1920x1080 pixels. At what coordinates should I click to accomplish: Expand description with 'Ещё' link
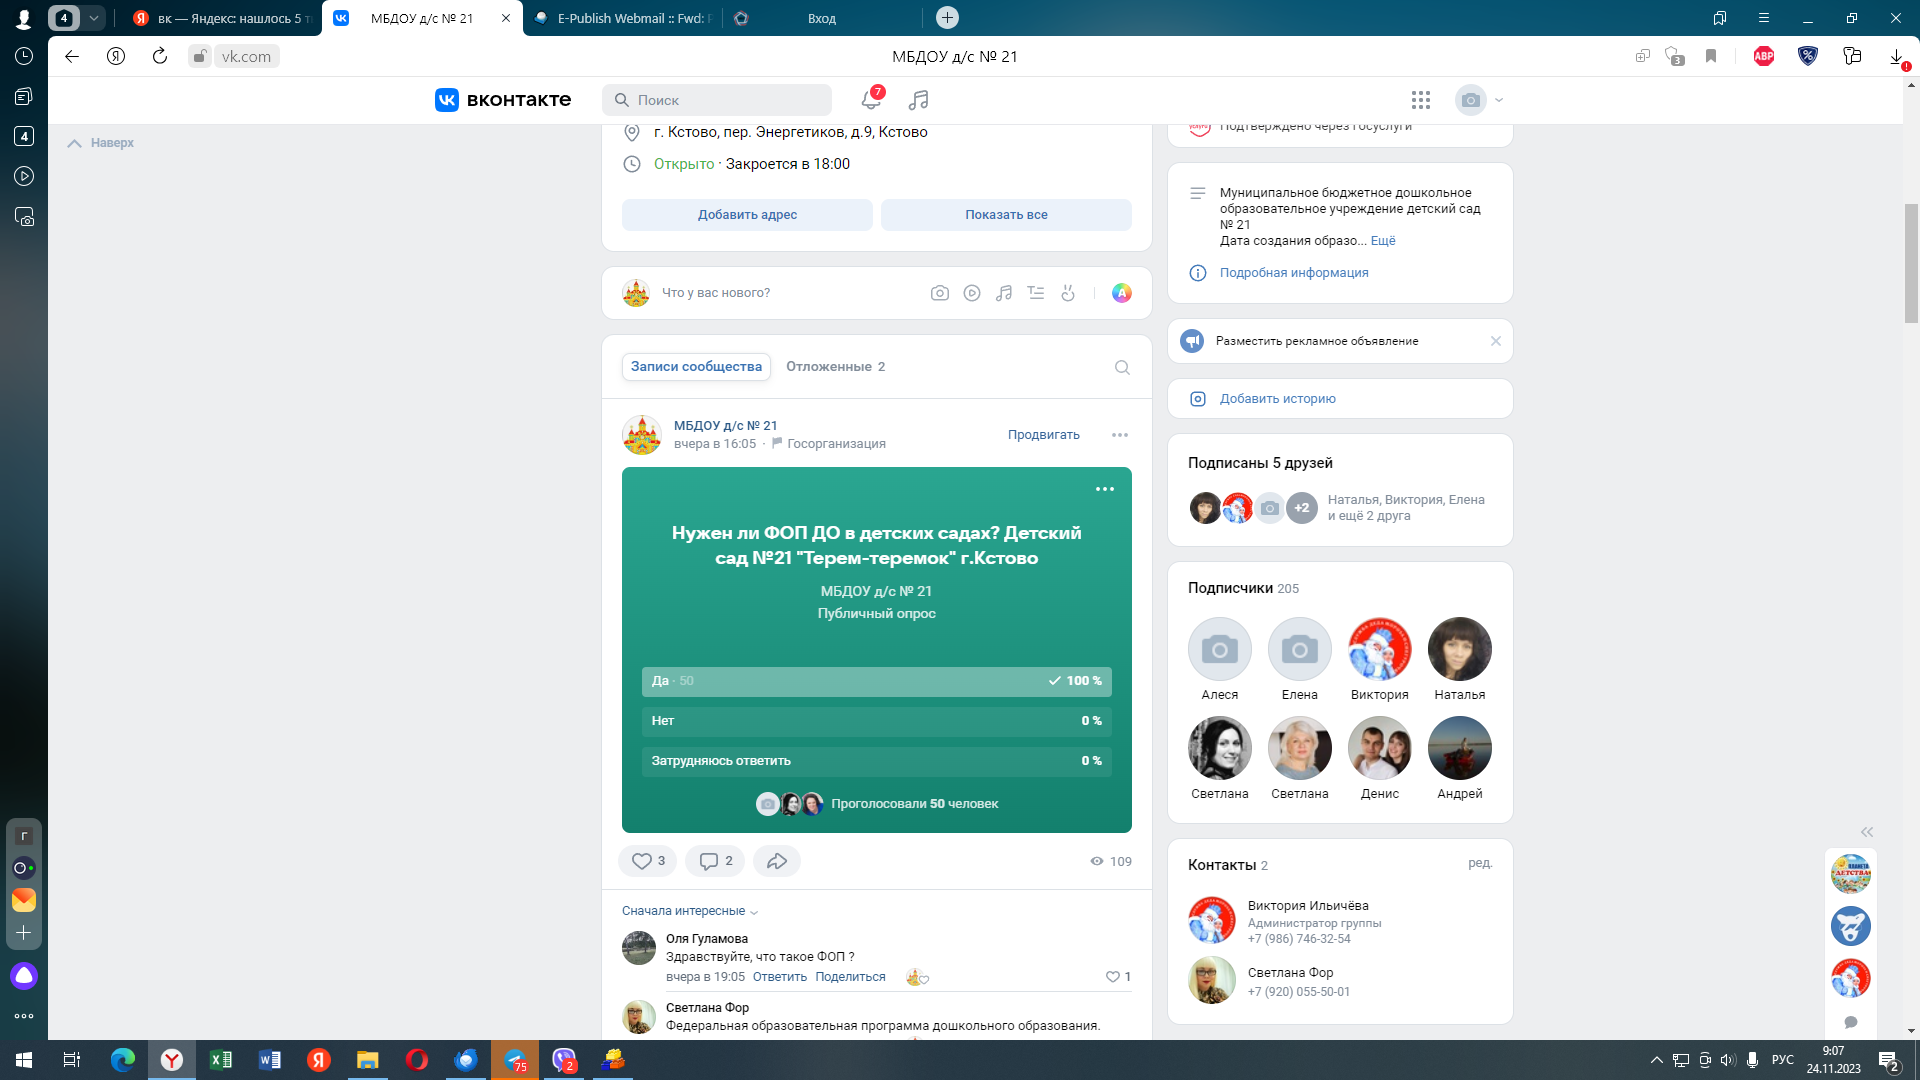pyautogui.click(x=1383, y=241)
